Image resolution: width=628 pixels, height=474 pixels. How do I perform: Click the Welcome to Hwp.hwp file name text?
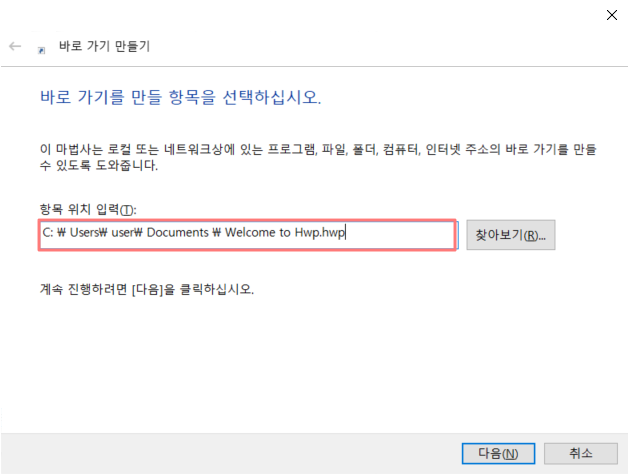(x=285, y=233)
